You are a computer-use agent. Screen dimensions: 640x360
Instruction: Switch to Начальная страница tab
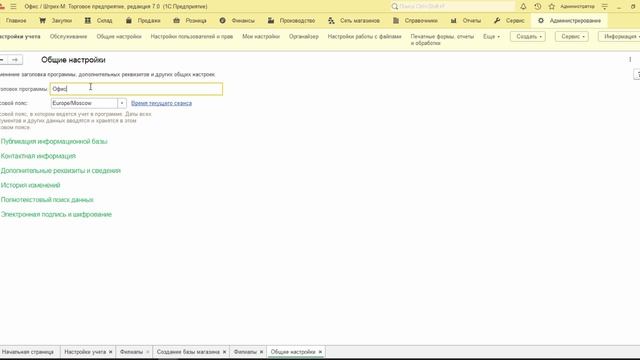[27, 352]
